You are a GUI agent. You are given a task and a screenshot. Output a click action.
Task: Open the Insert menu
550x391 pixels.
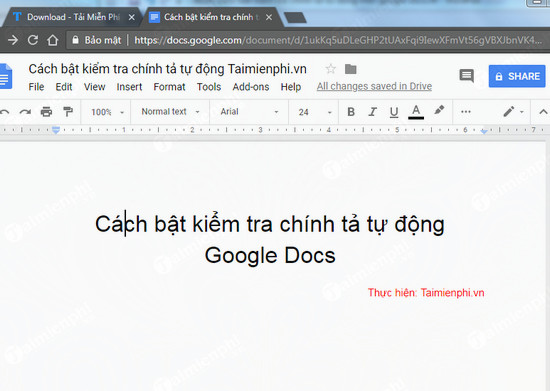[129, 87]
